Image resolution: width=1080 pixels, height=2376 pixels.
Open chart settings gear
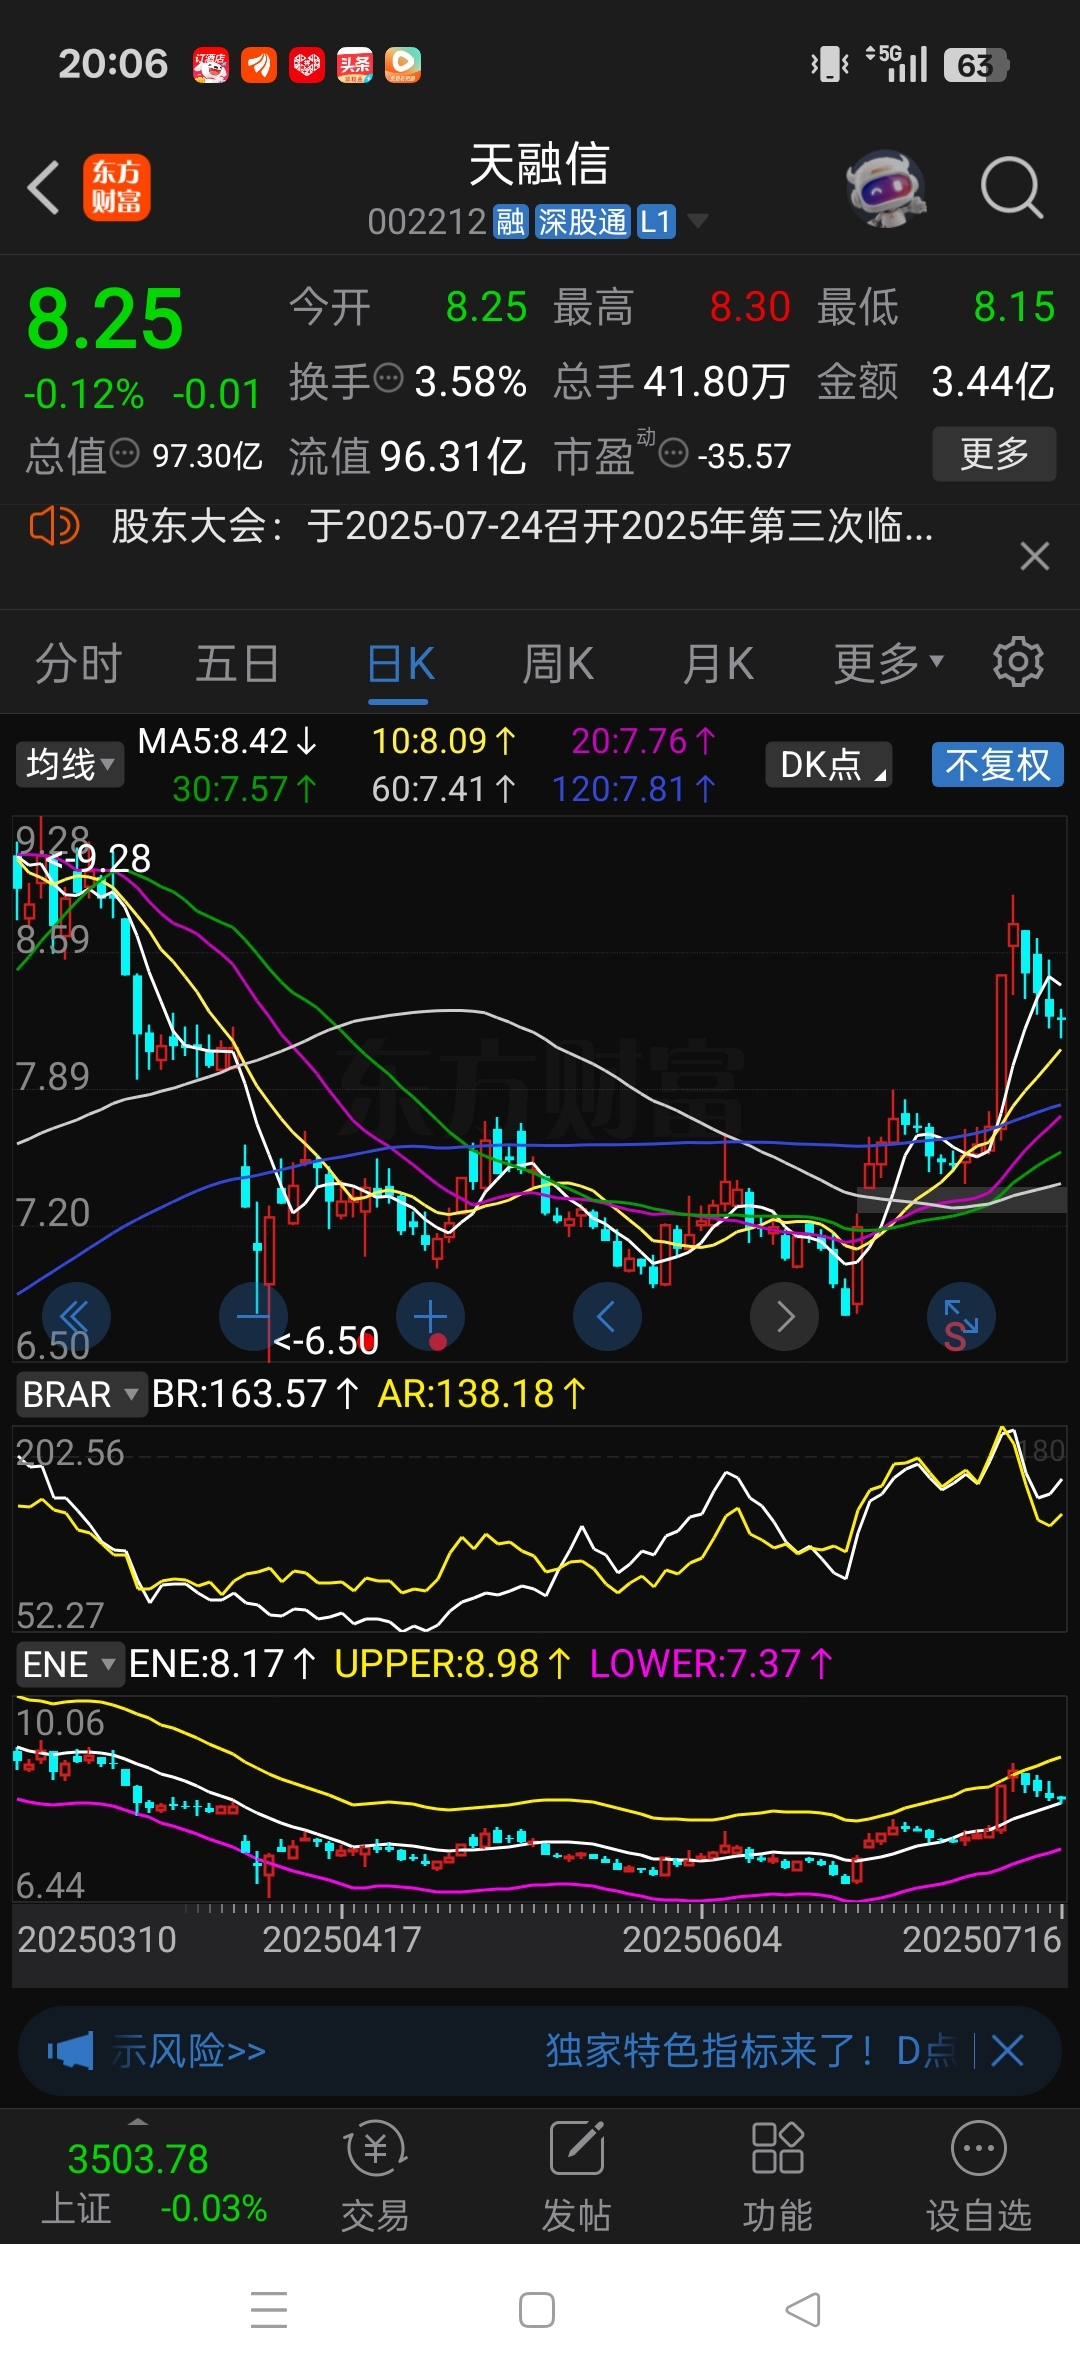coord(1018,662)
